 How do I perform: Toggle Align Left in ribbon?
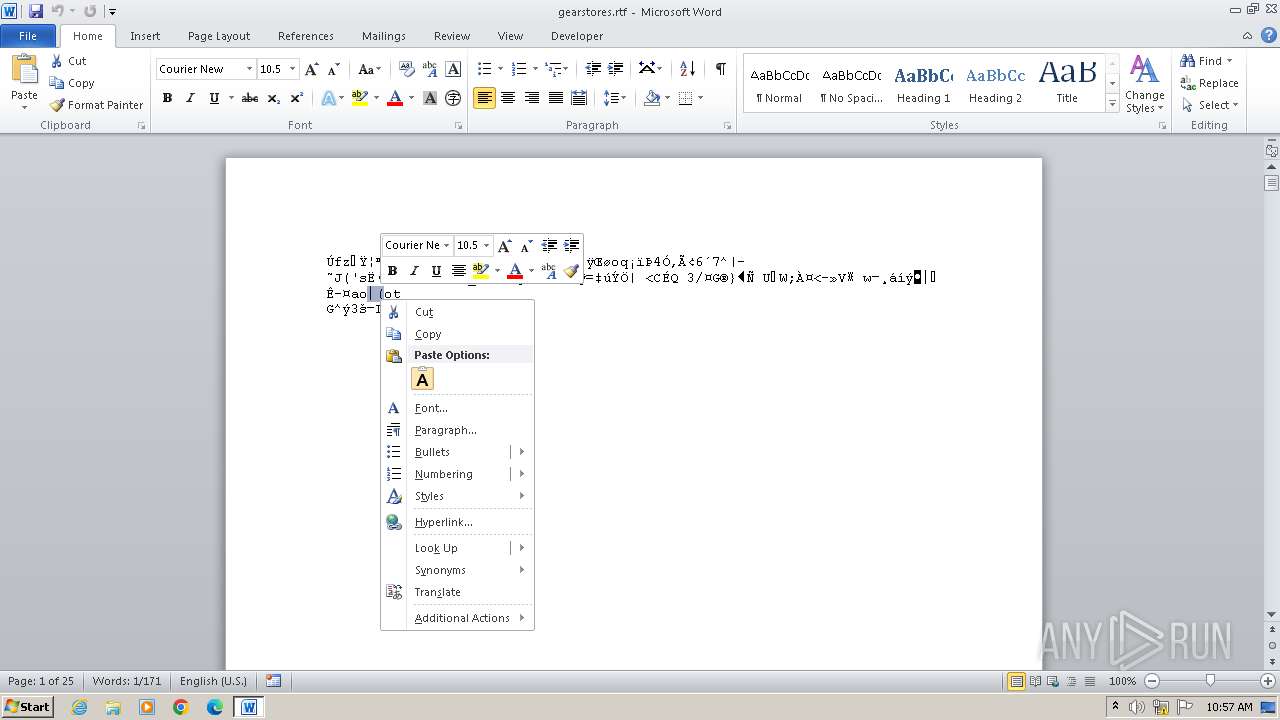tap(484, 98)
